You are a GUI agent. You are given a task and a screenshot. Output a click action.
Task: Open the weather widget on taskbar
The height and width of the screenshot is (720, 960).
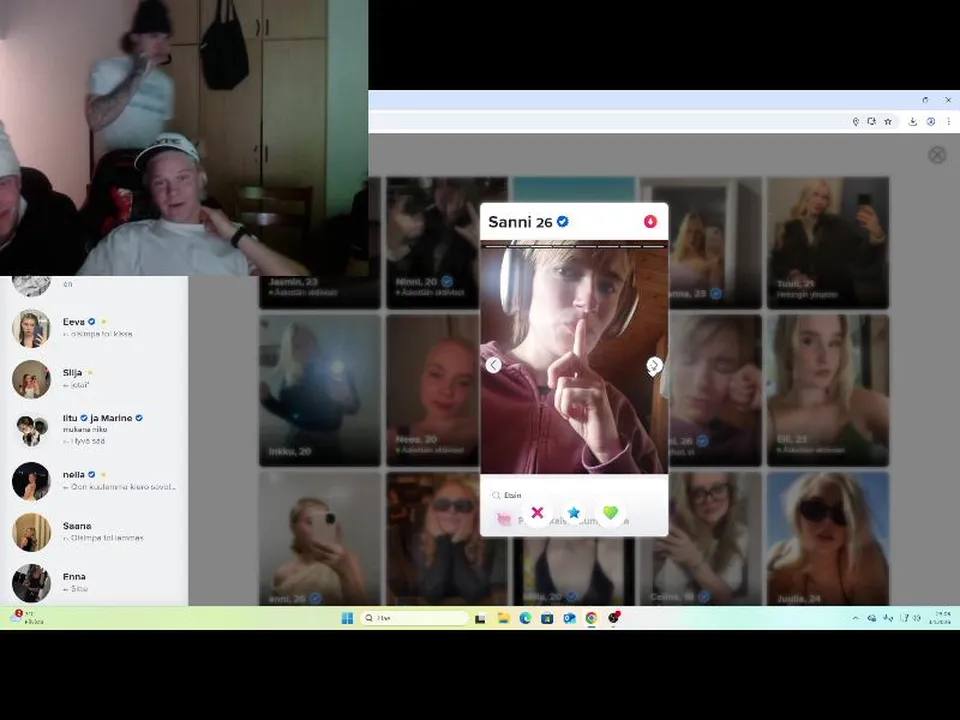[26, 617]
